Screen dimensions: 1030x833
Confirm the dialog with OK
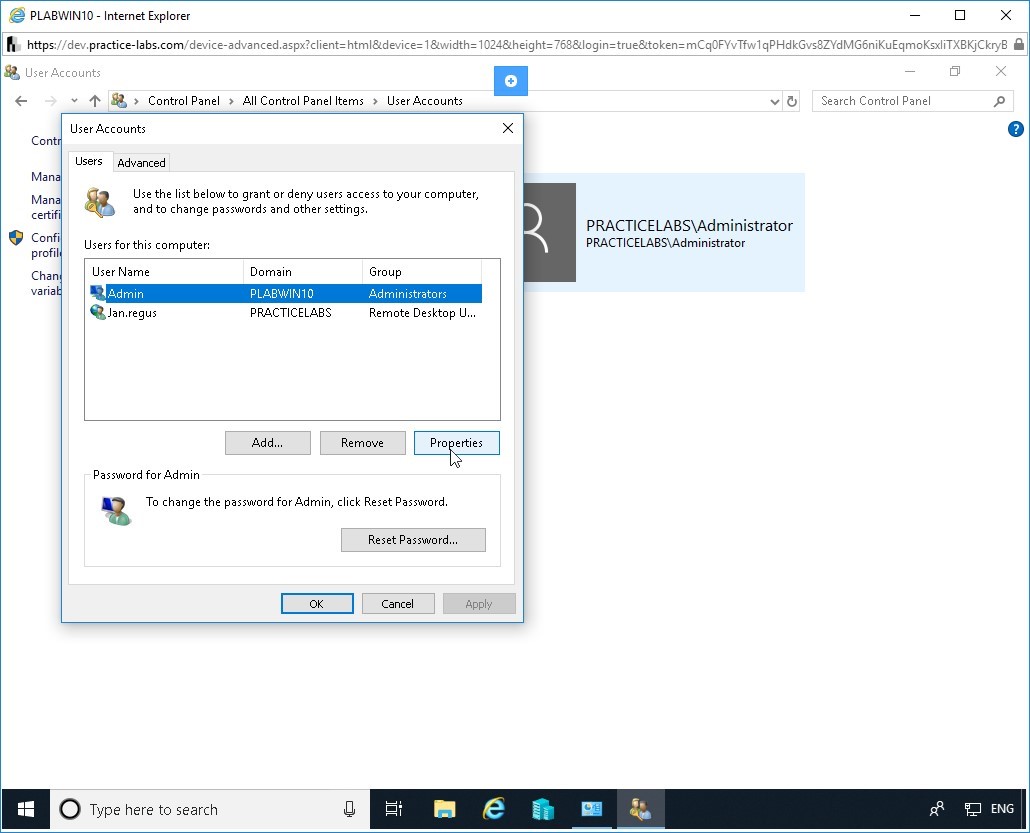(317, 604)
